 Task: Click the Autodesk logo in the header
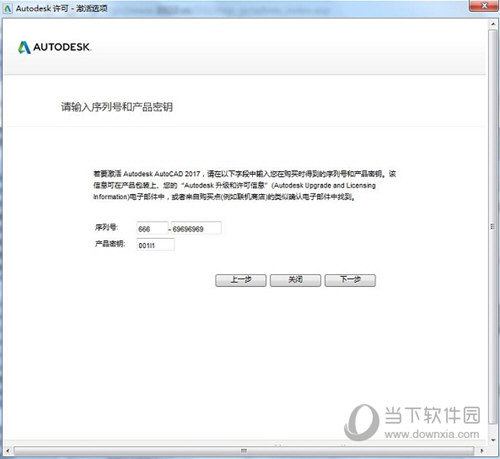pyautogui.click(x=54, y=47)
